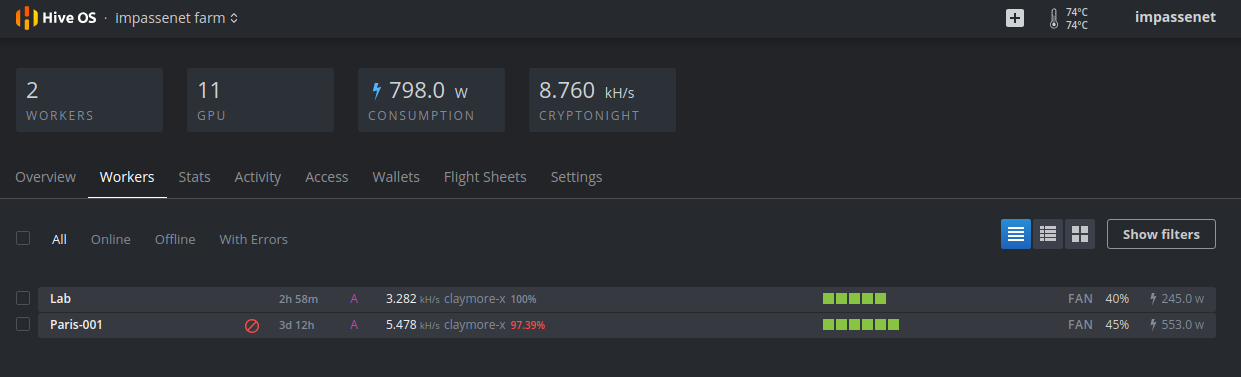Open the impassenet farm dropdown selector
Viewport: 1241px width, 377px height.
(x=177, y=18)
